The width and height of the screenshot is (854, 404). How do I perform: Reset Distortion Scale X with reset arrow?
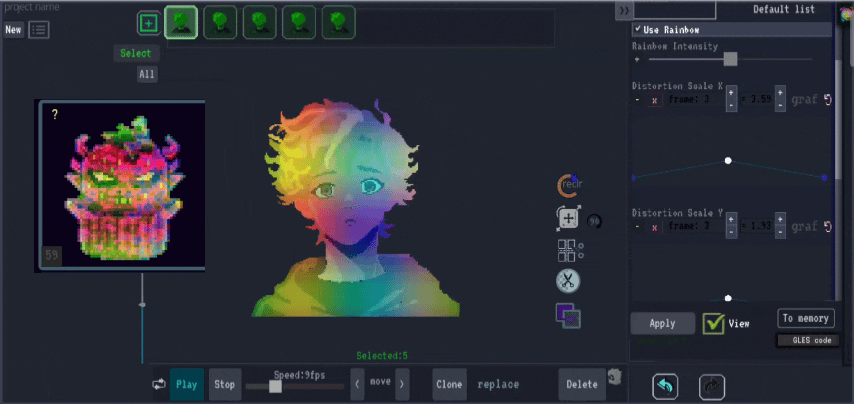click(x=828, y=100)
